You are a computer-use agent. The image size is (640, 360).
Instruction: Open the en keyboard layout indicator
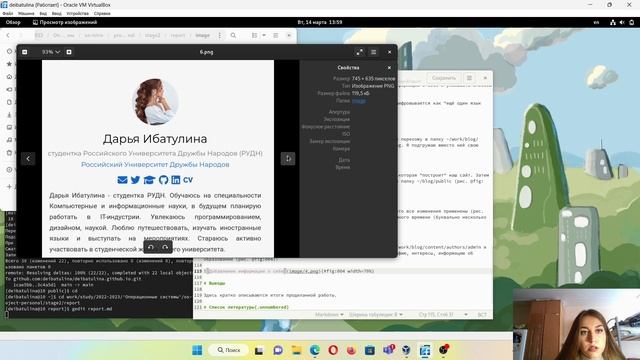coord(596,22)
